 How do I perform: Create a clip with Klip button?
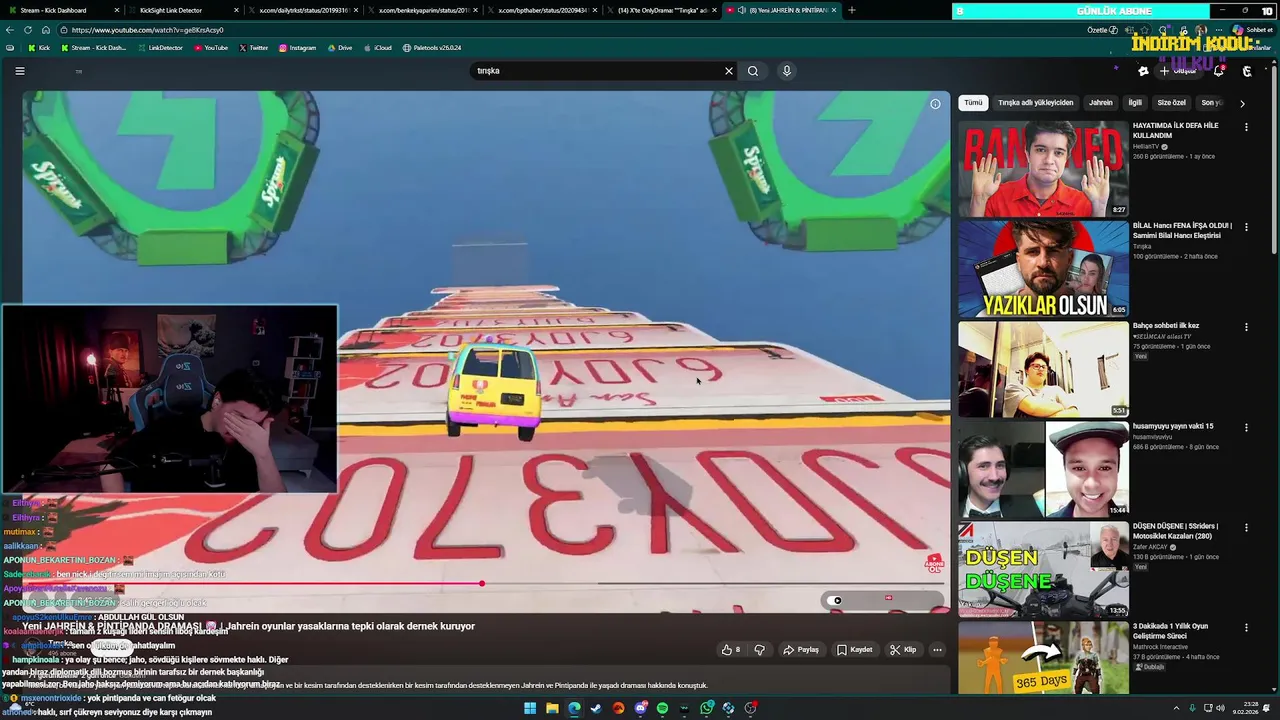coord(903,650)
